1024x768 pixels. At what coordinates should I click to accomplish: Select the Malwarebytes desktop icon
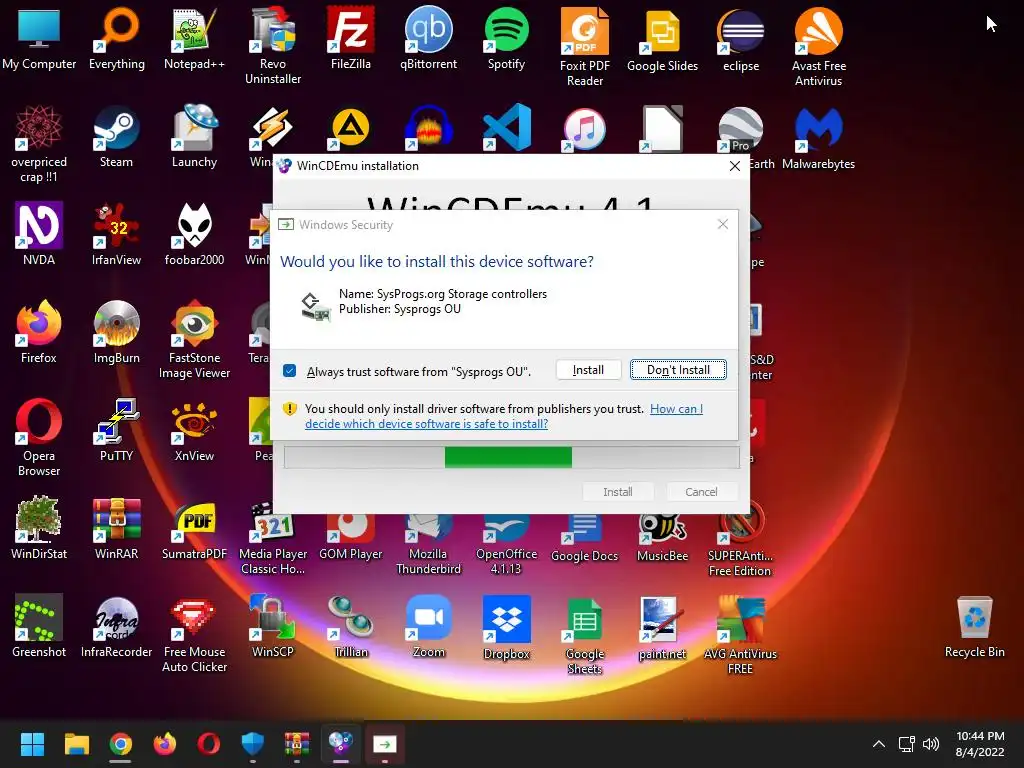(x=818, y=139)
